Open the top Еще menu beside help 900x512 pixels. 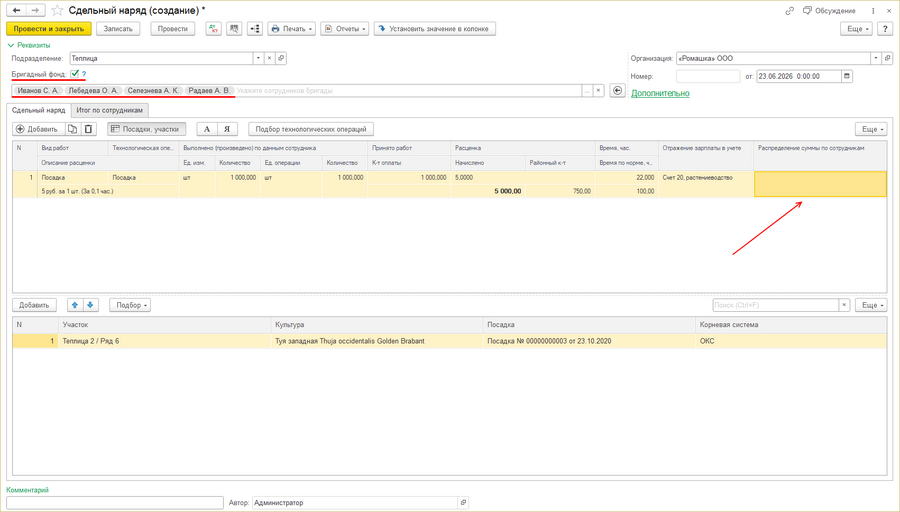(x=856, y=29)
